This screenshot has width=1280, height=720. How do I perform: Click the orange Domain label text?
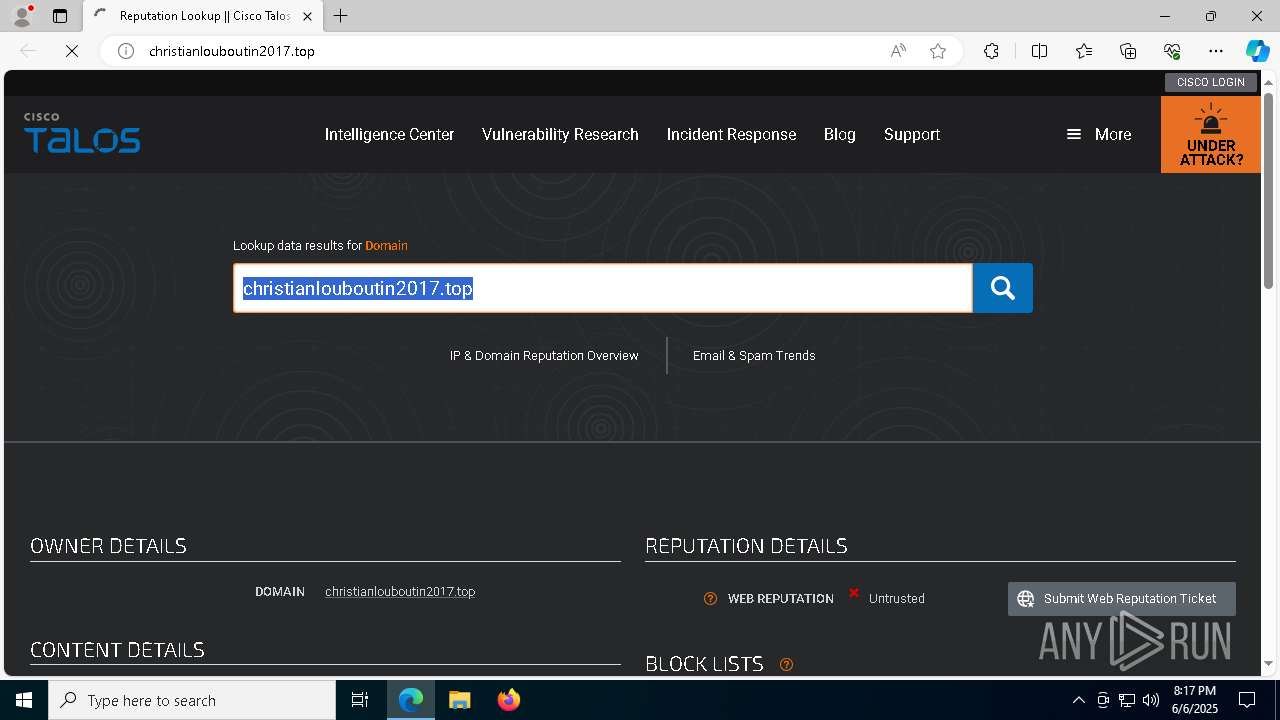(386, 245)
